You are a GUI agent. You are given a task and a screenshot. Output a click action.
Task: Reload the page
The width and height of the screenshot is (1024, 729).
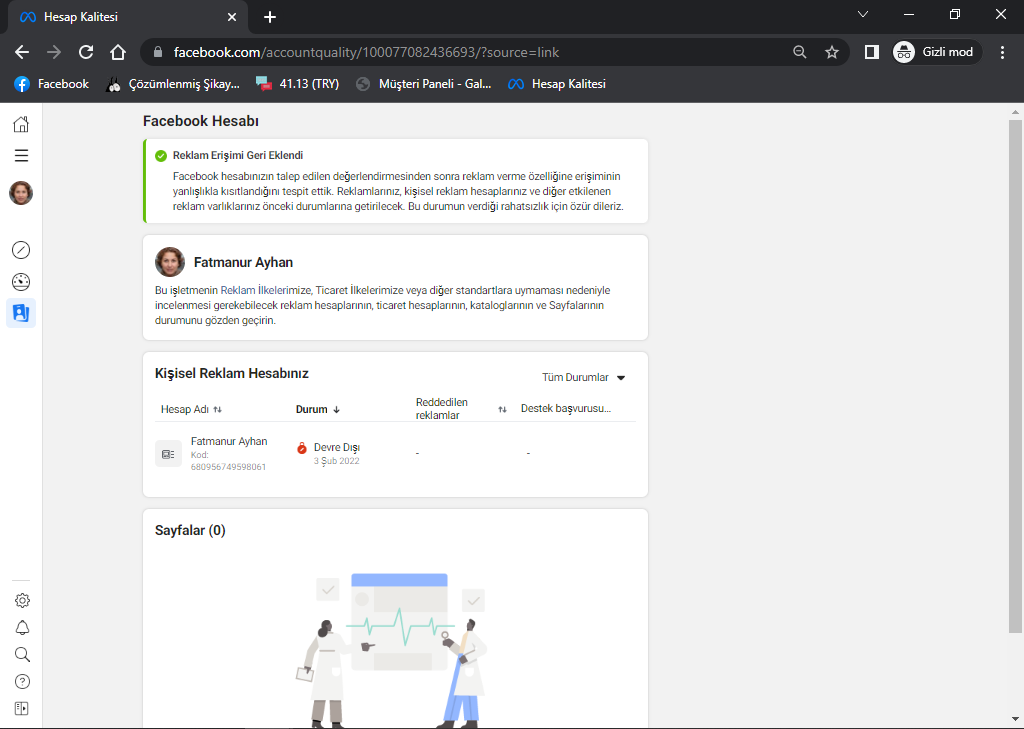(86, 52)
